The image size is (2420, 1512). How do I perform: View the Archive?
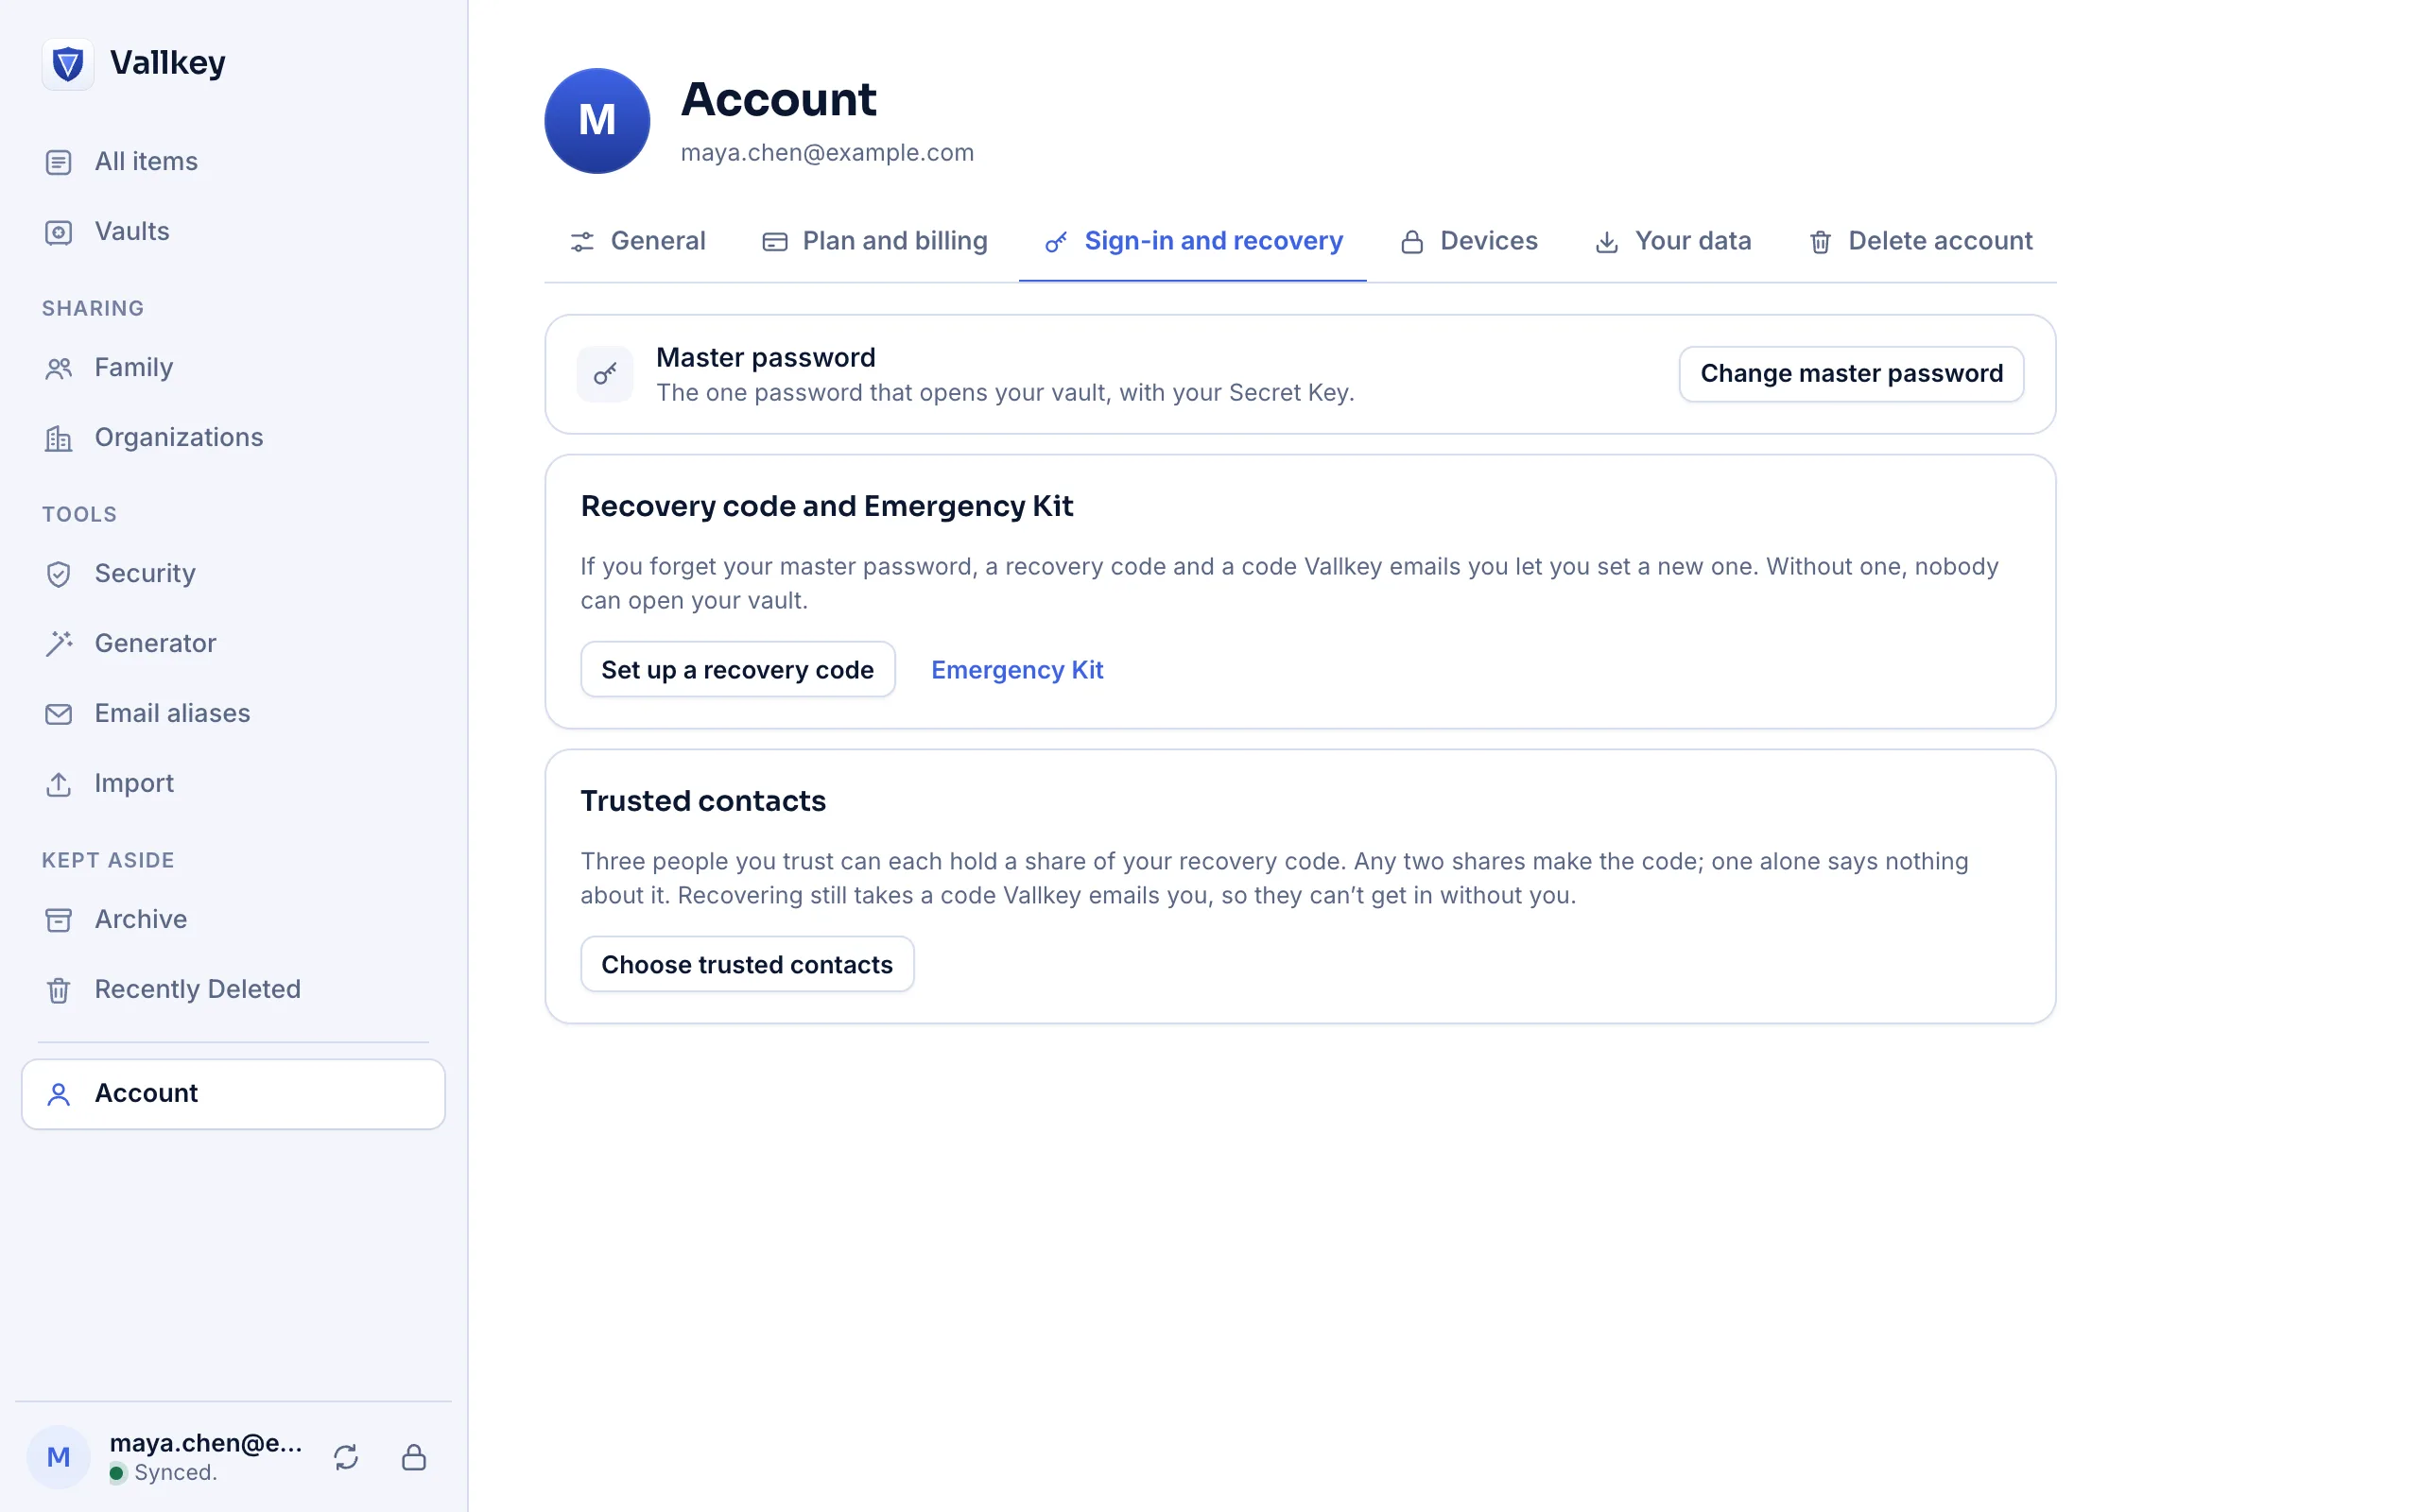pyautogui.click(x=233, y=920)
